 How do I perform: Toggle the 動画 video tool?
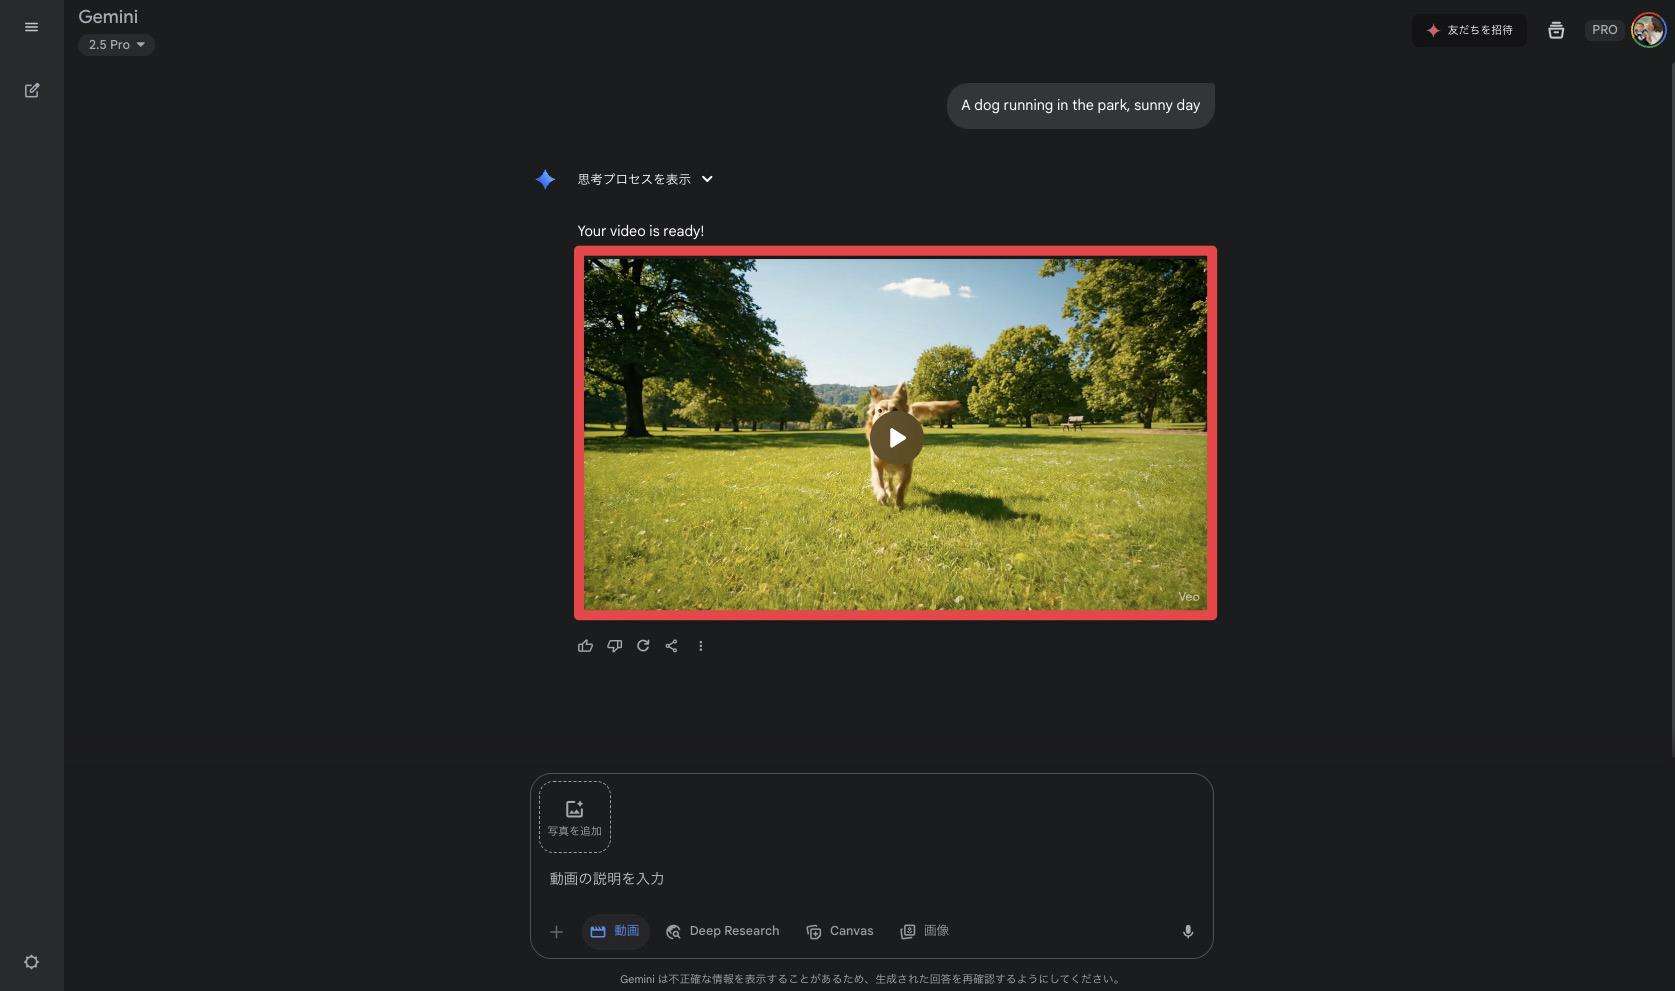615,931
